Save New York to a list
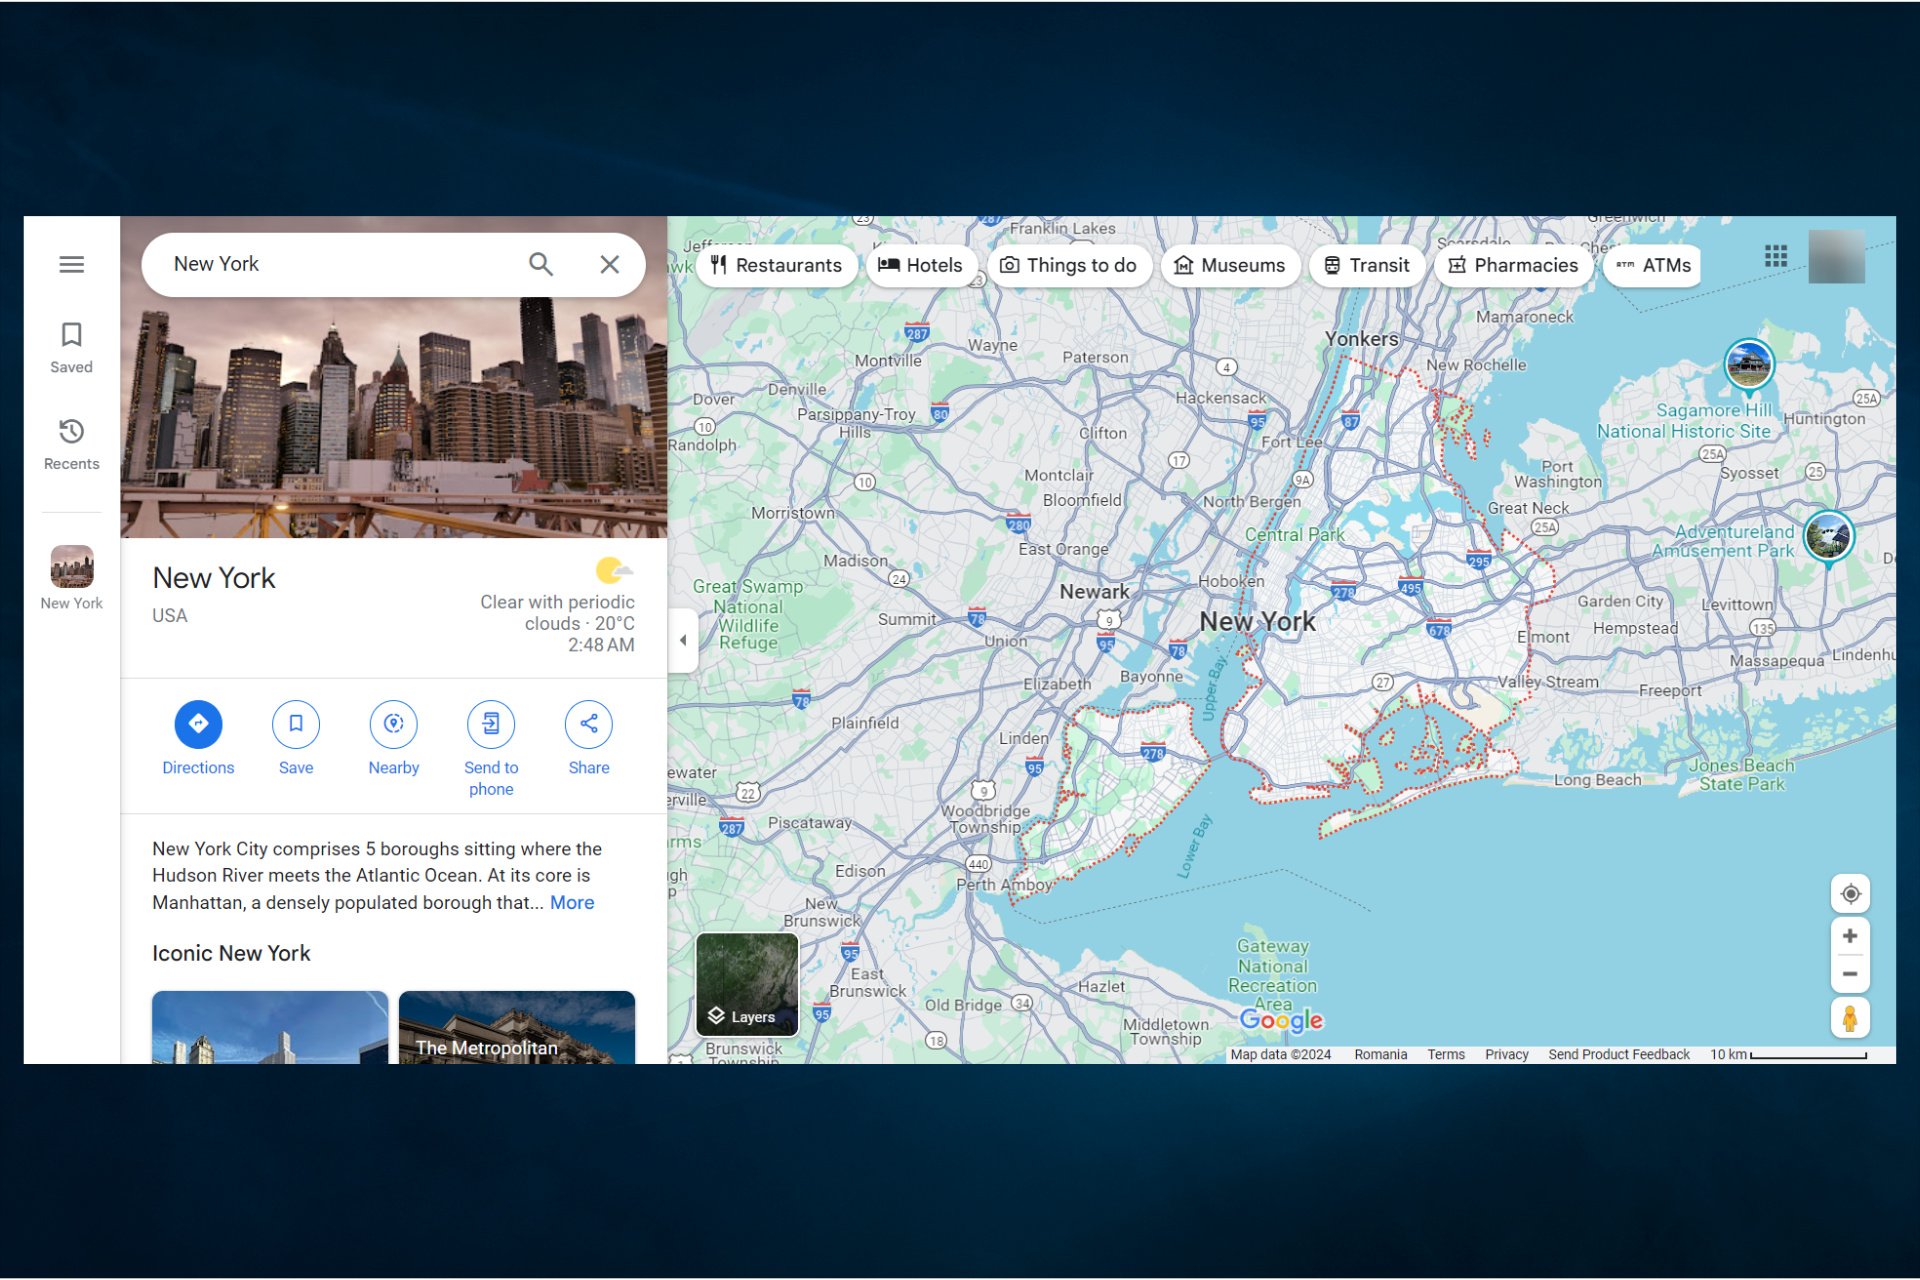Viewport: 1920px width, 1280px height. pos(296,738)
